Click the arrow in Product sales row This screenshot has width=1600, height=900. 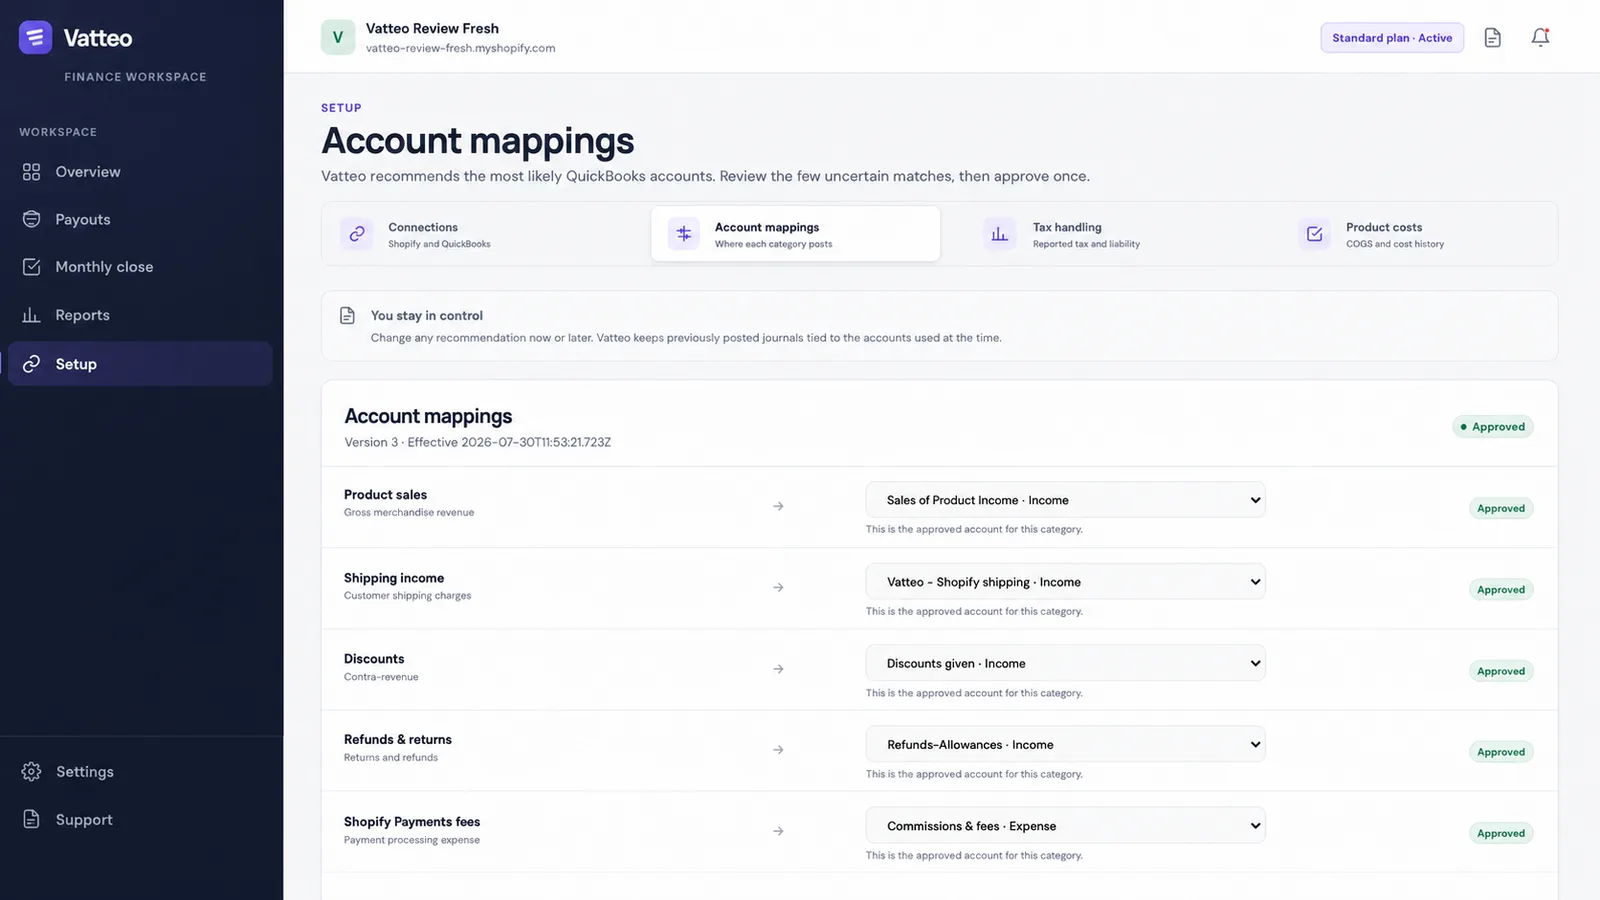click(778, 506)
